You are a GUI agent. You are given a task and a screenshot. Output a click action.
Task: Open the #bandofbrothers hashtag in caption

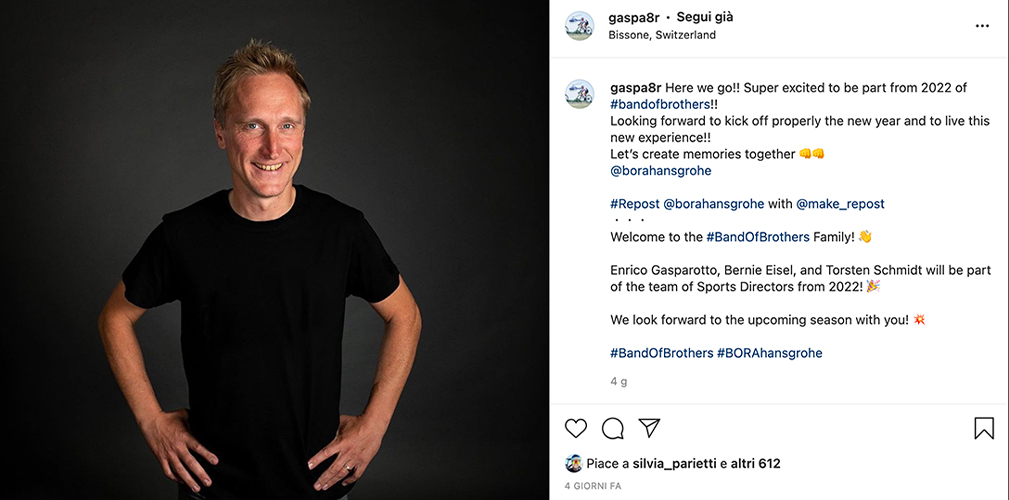pyautogui.click(x=660, y=104)
